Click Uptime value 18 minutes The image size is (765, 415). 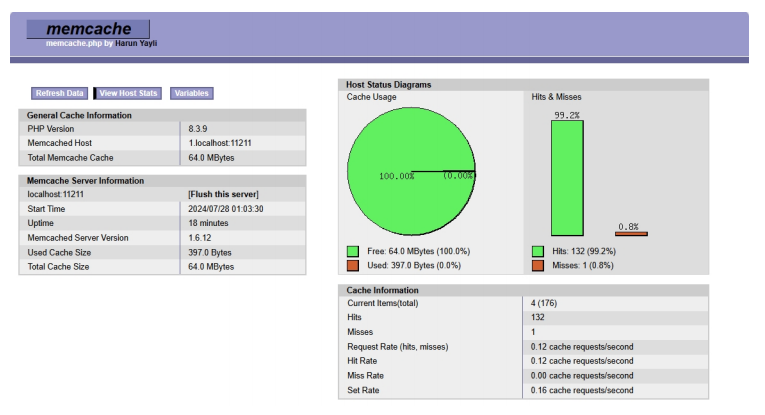[208, 223]
